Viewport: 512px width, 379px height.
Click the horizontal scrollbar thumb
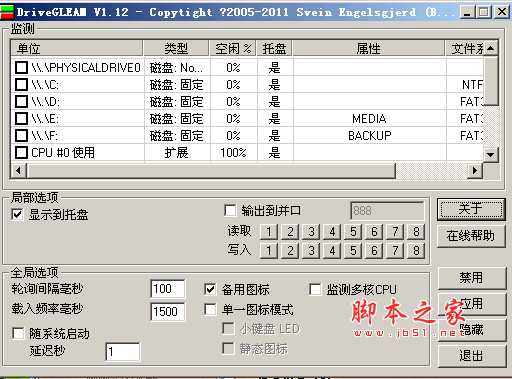click(211, 171)
